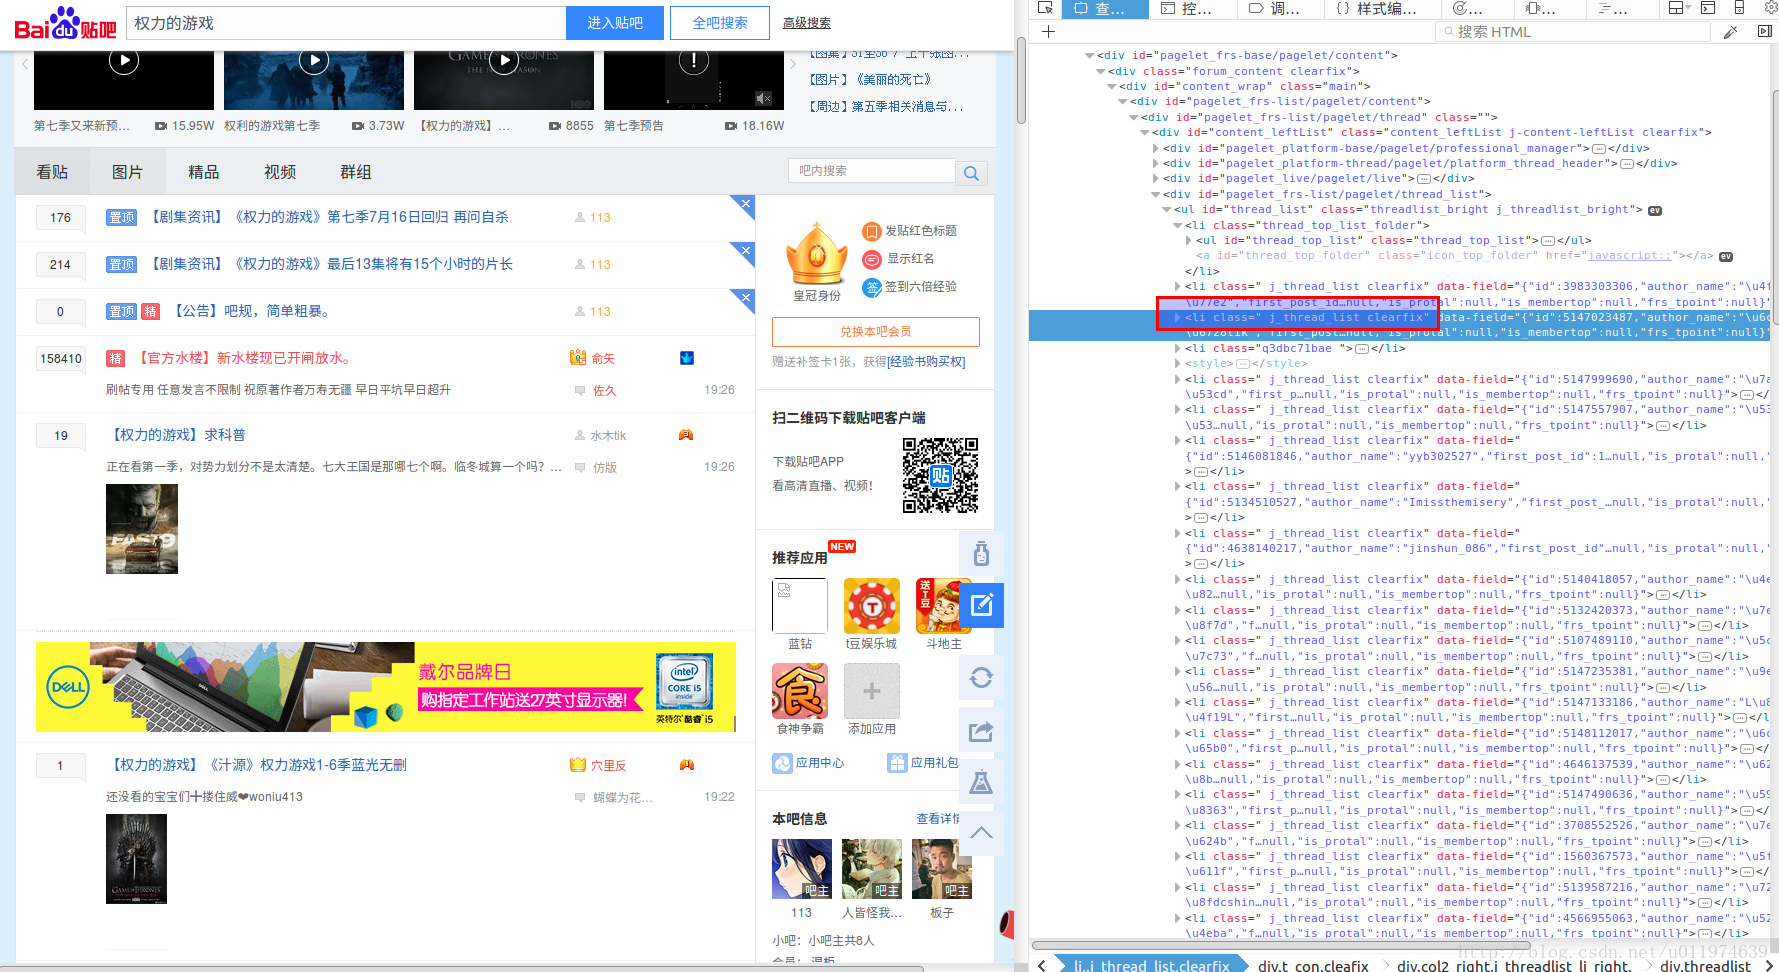Open thread 最后13集将有15个小时的片长
This screenshot has width=1779, height=972.
pos(332,264)
